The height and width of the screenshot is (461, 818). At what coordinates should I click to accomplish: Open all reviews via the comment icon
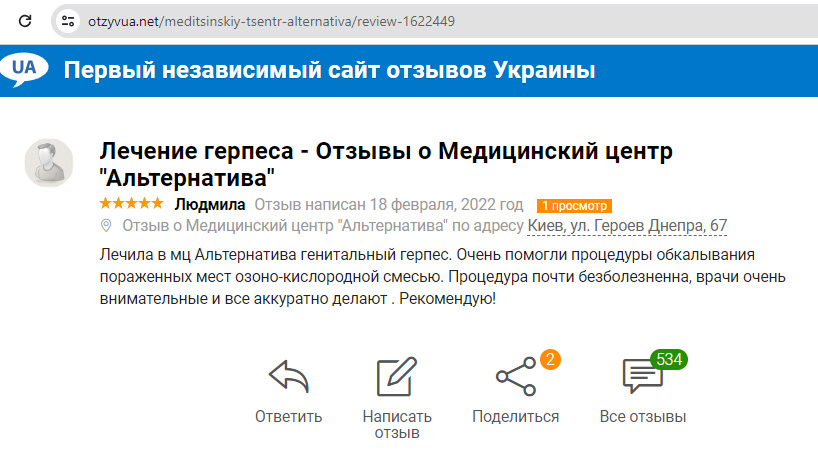click(x=641, y=377)
